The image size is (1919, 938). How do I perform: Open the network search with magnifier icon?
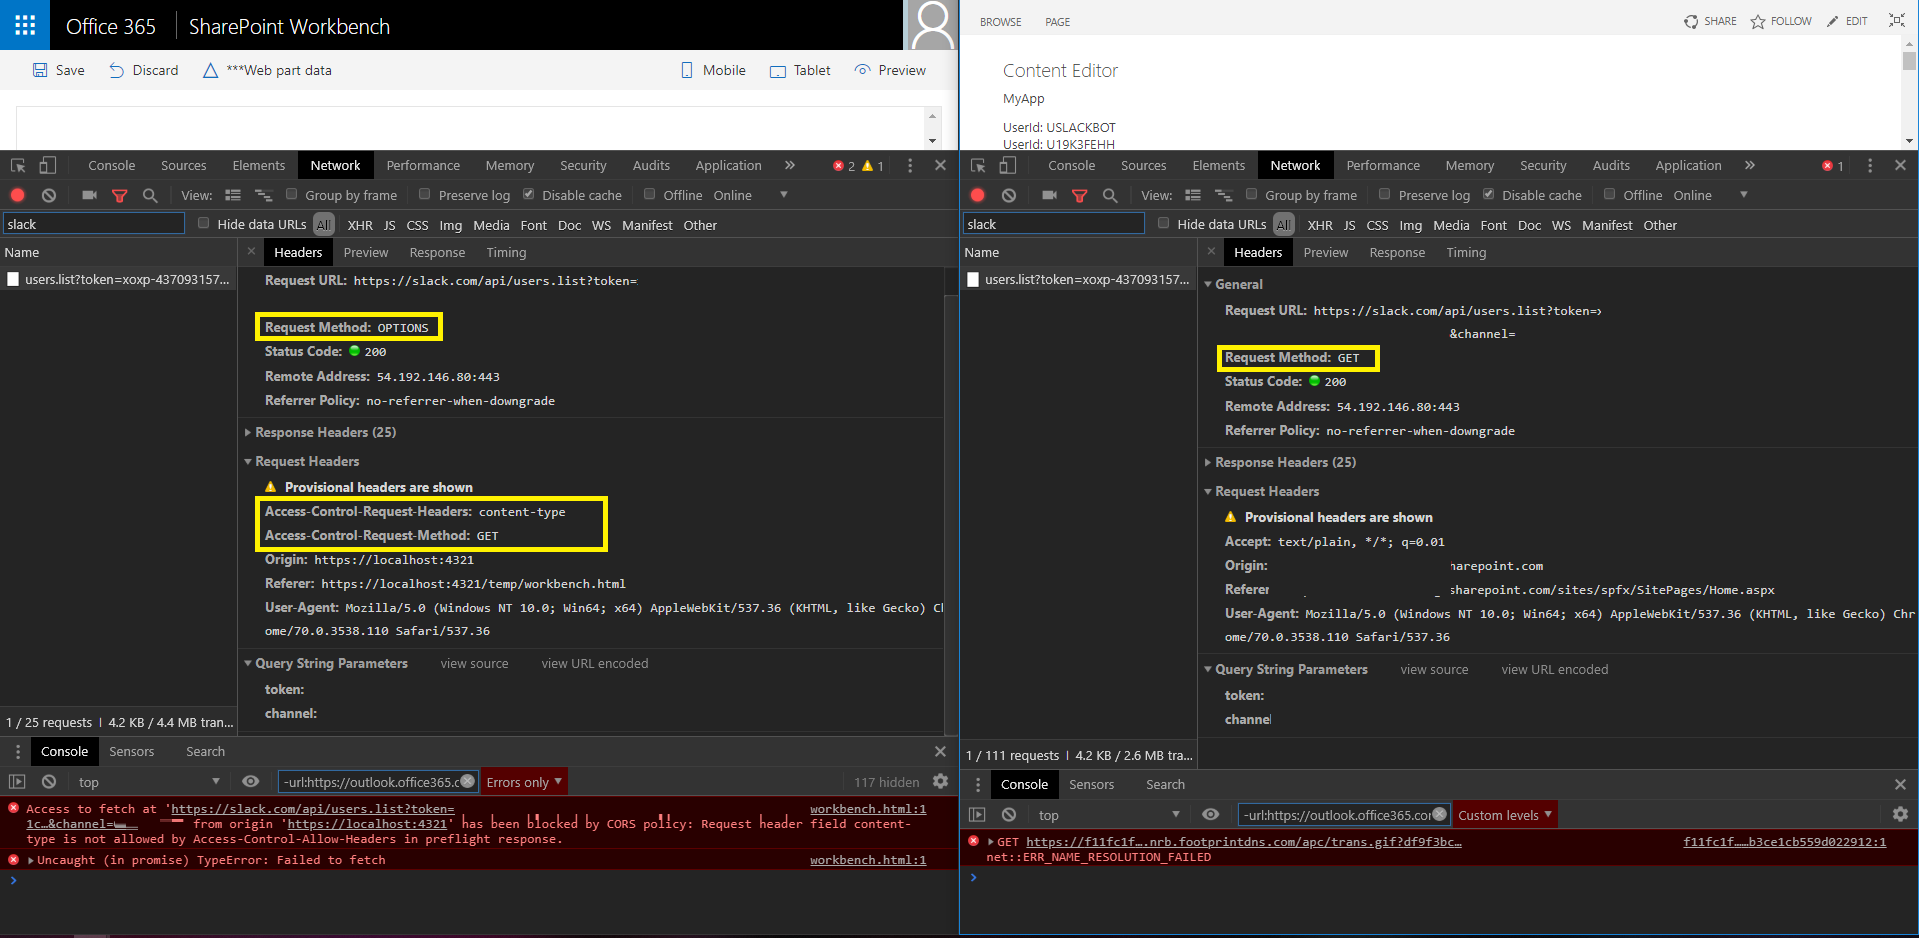[150, 195]
